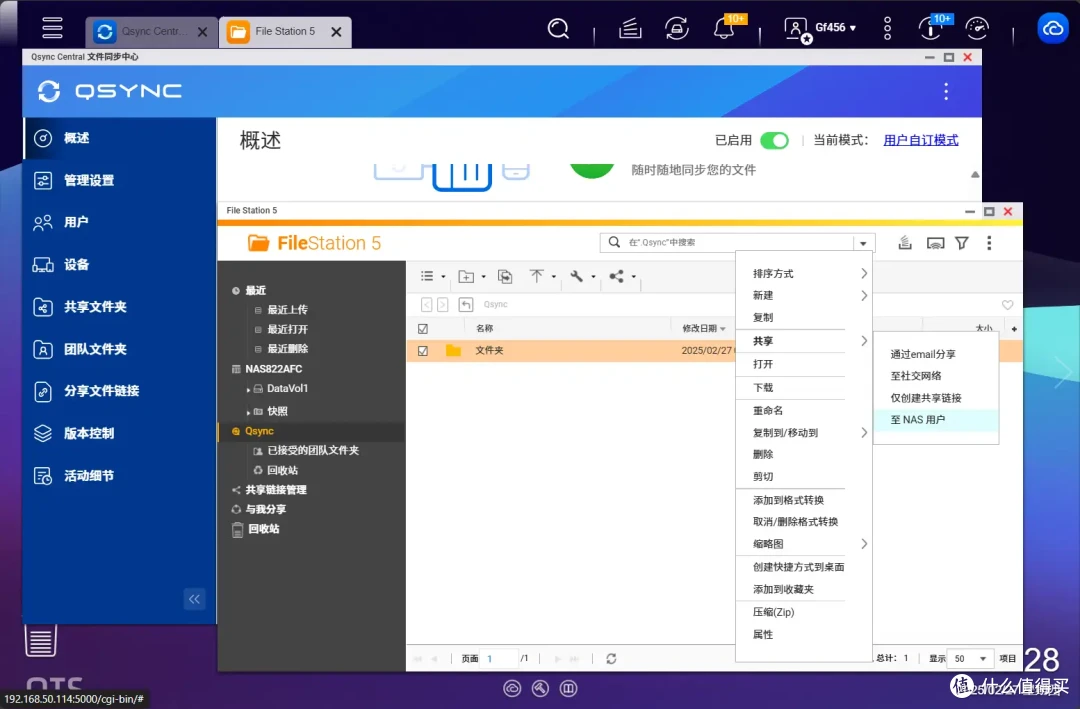Screen dimensions: 1080x709
Task: Click the add column plus icon
Action: (x=1014, y=329)
